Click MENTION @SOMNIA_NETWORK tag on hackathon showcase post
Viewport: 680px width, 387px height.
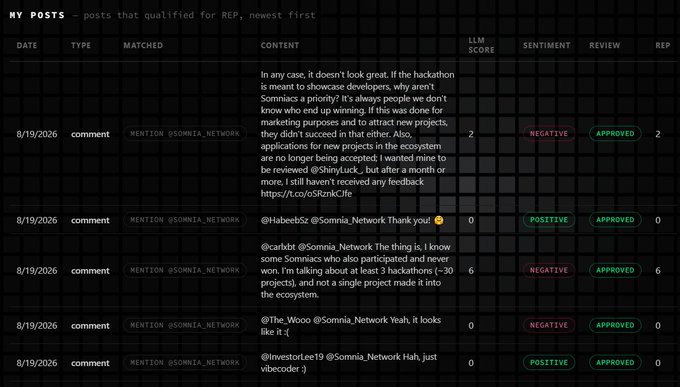click(185, 134)
